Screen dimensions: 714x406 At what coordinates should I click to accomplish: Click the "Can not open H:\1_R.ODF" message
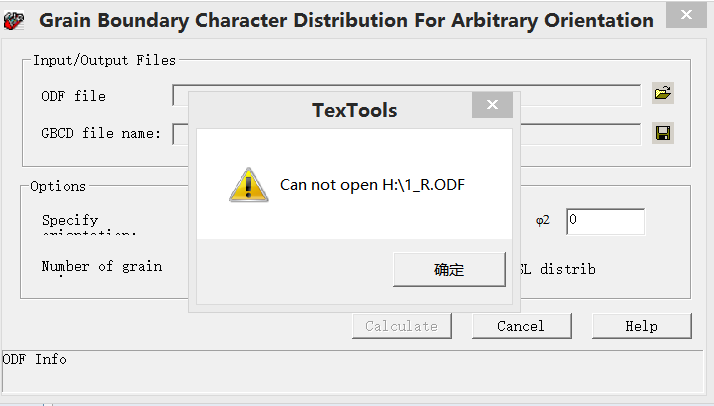coord(372,185)
